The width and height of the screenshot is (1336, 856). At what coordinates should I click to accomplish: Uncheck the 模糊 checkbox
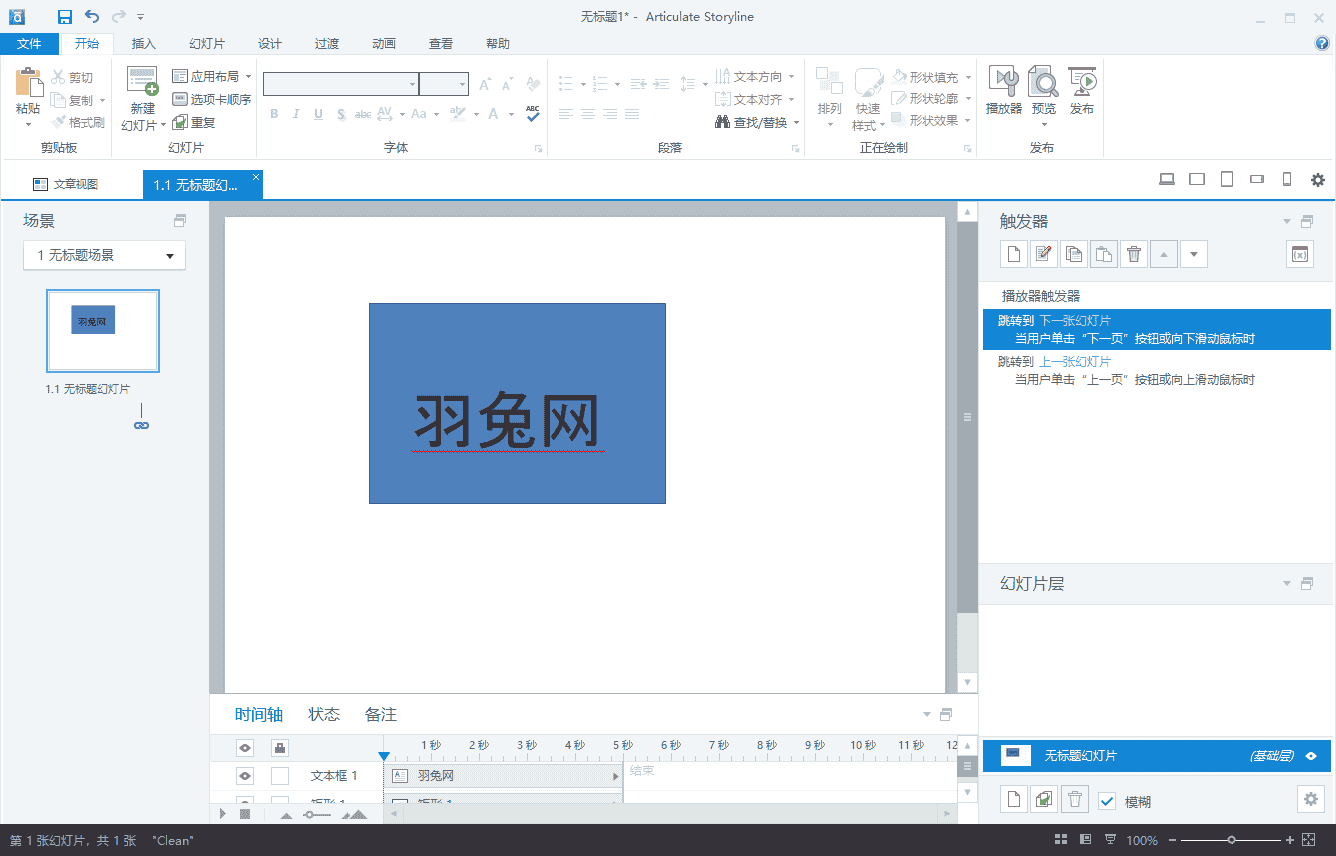point(1104,799)
